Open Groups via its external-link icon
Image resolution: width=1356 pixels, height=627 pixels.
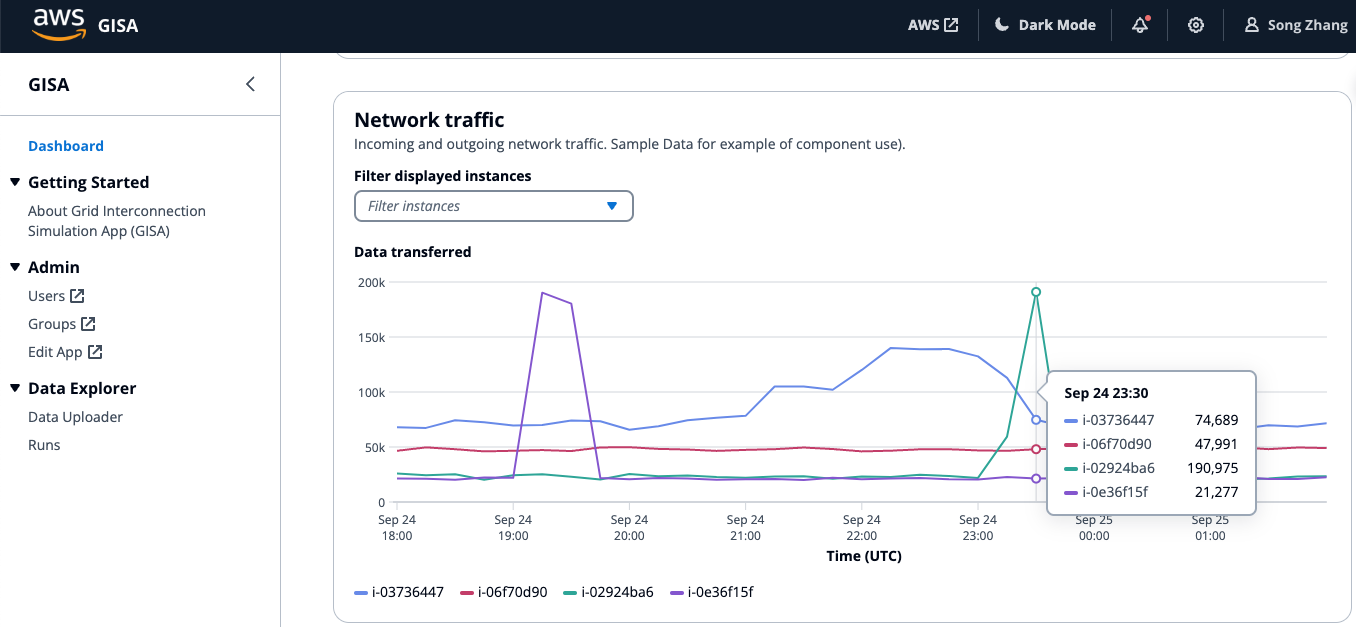(90, 323)
